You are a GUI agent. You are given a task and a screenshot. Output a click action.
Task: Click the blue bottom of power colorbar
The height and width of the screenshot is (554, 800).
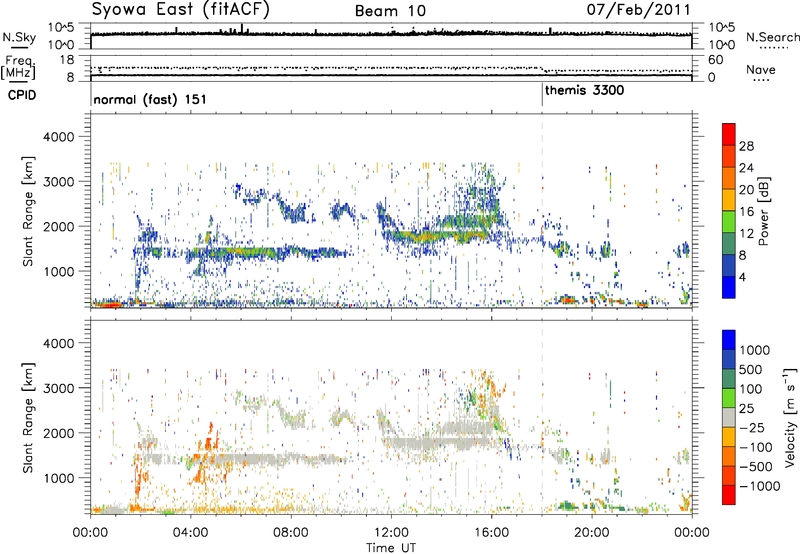[x=729, y=287]
